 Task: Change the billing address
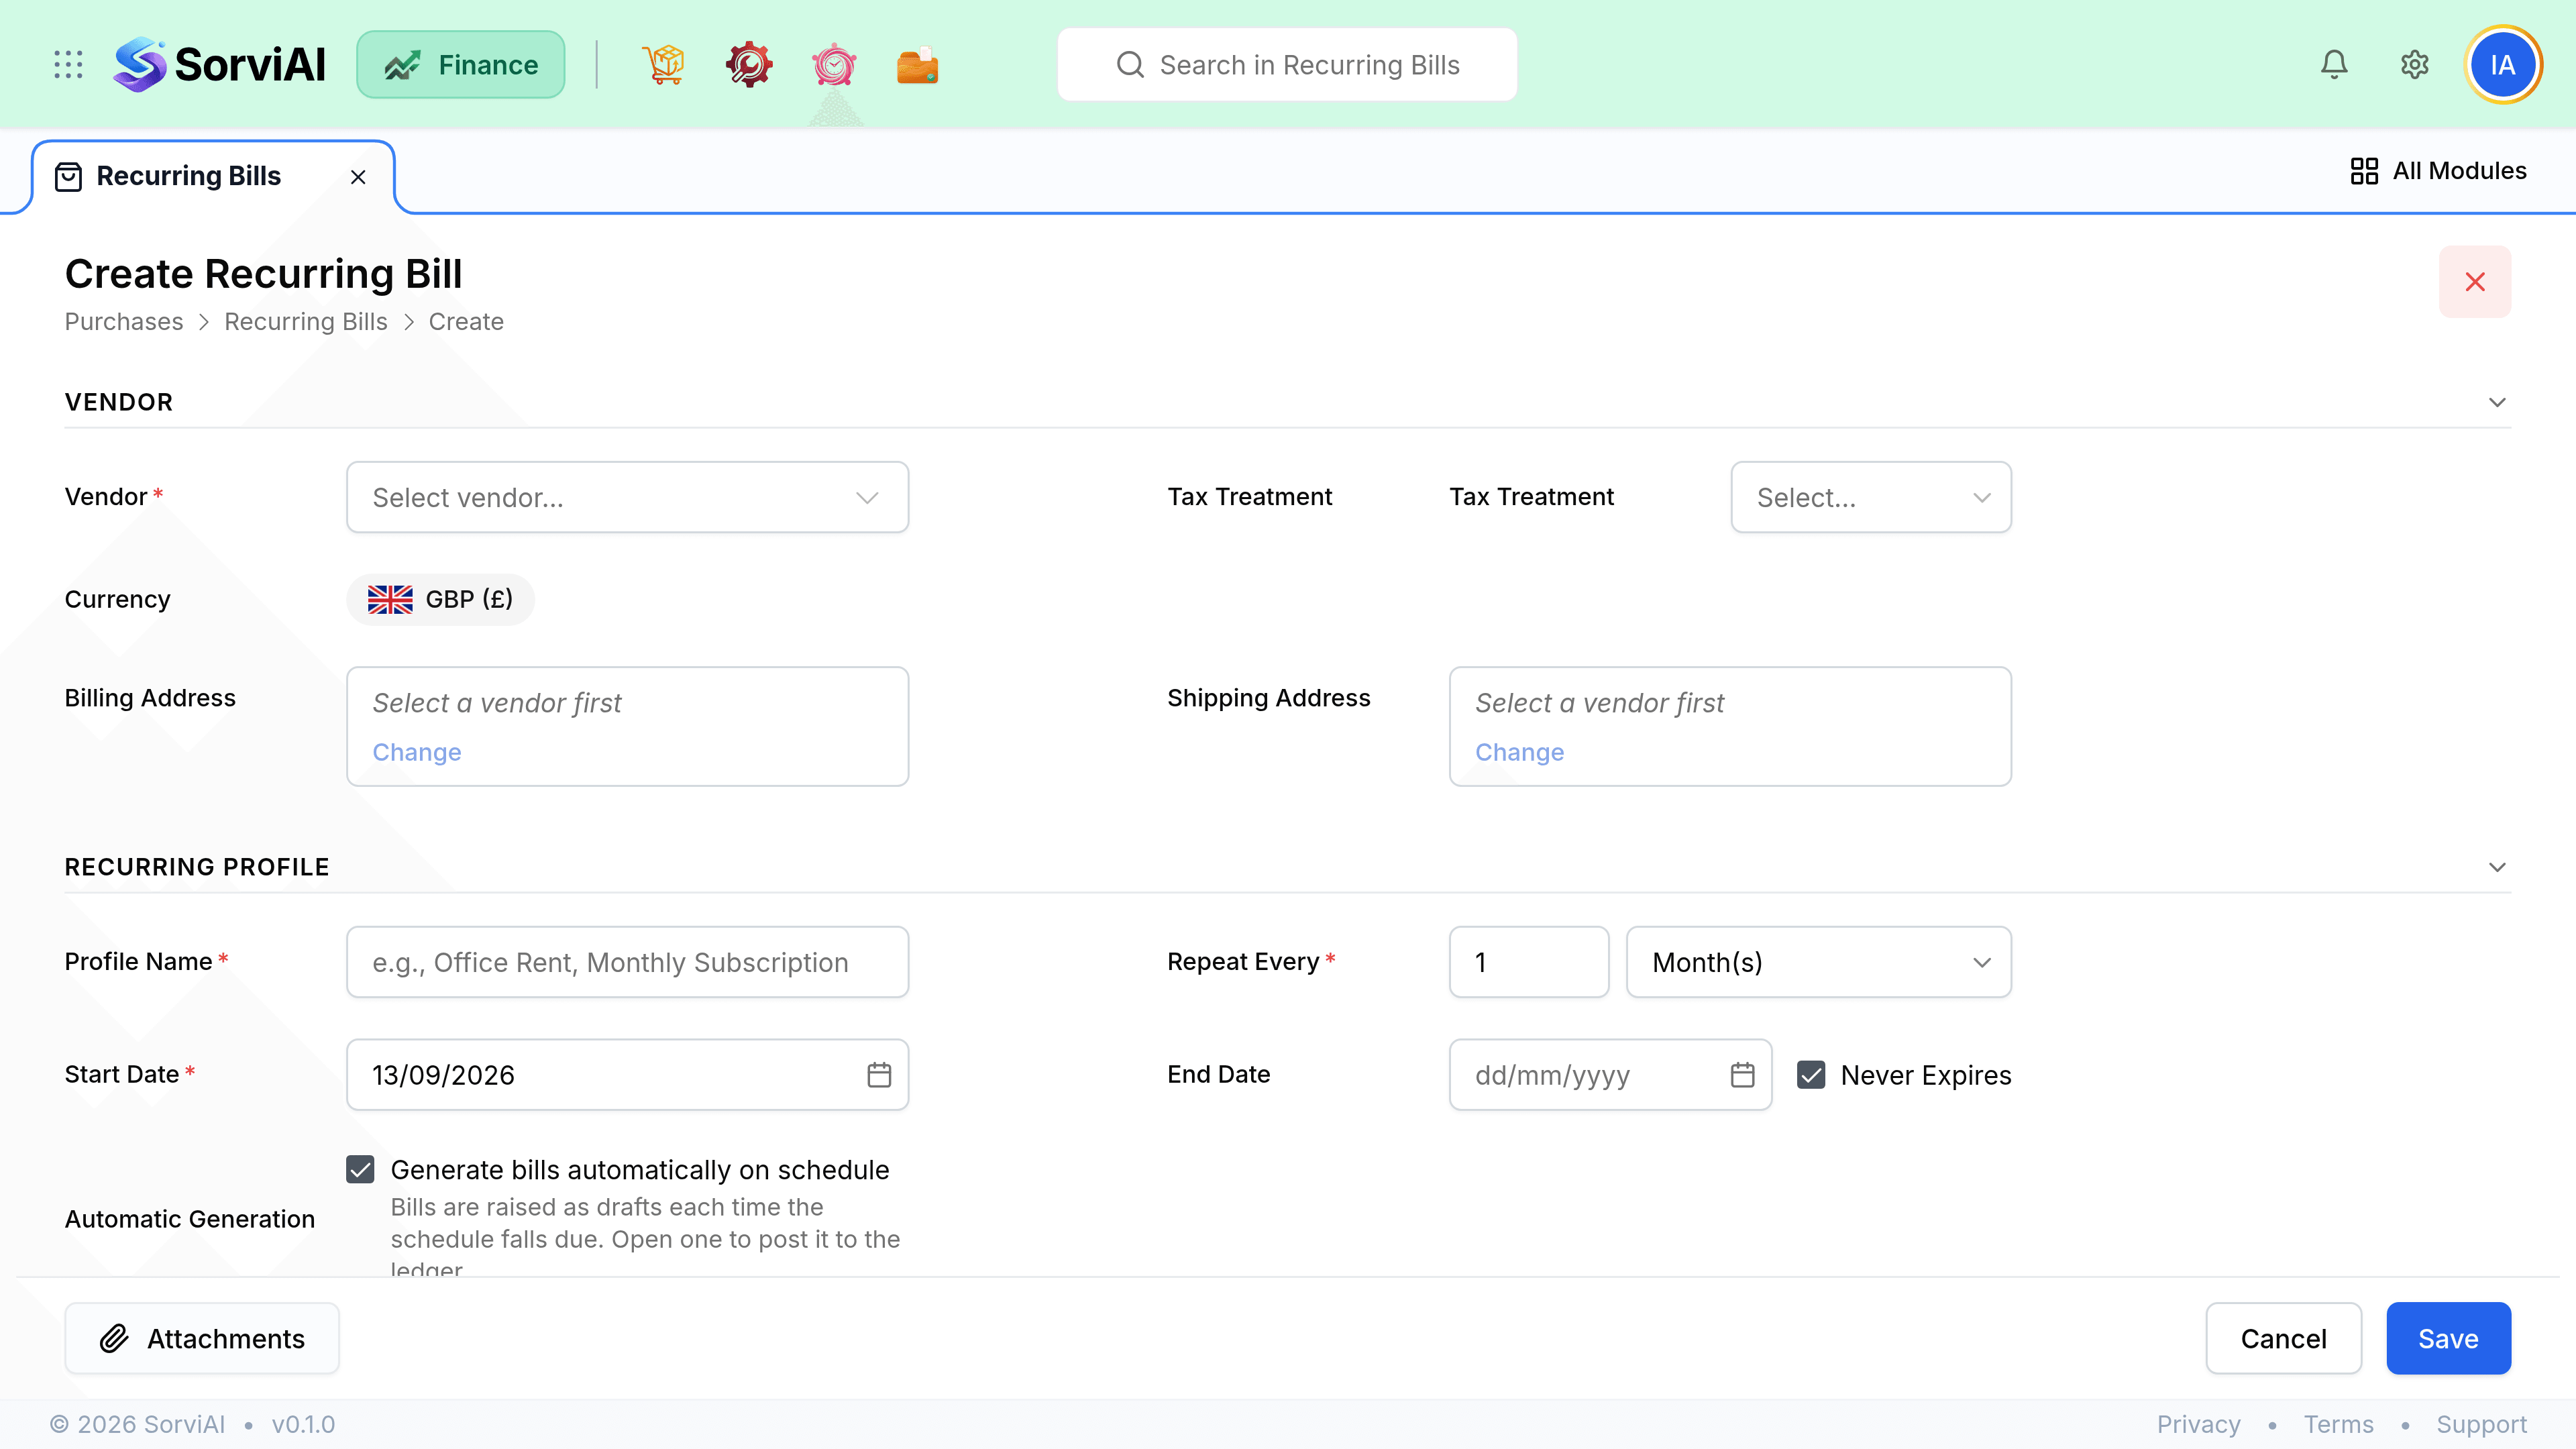point(417,752)
